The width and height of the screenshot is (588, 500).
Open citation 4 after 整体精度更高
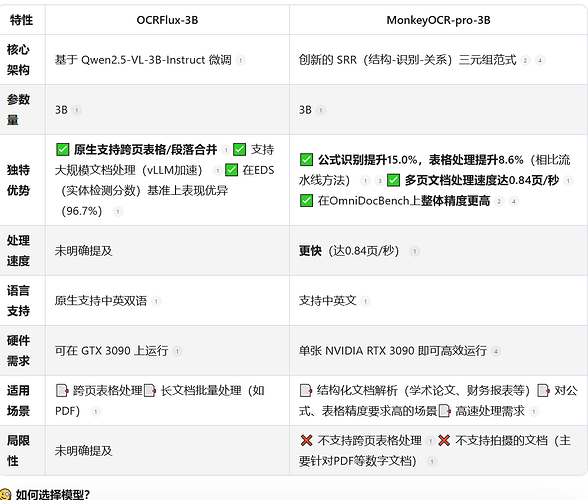pyautogui.click(x=514, y=201)
